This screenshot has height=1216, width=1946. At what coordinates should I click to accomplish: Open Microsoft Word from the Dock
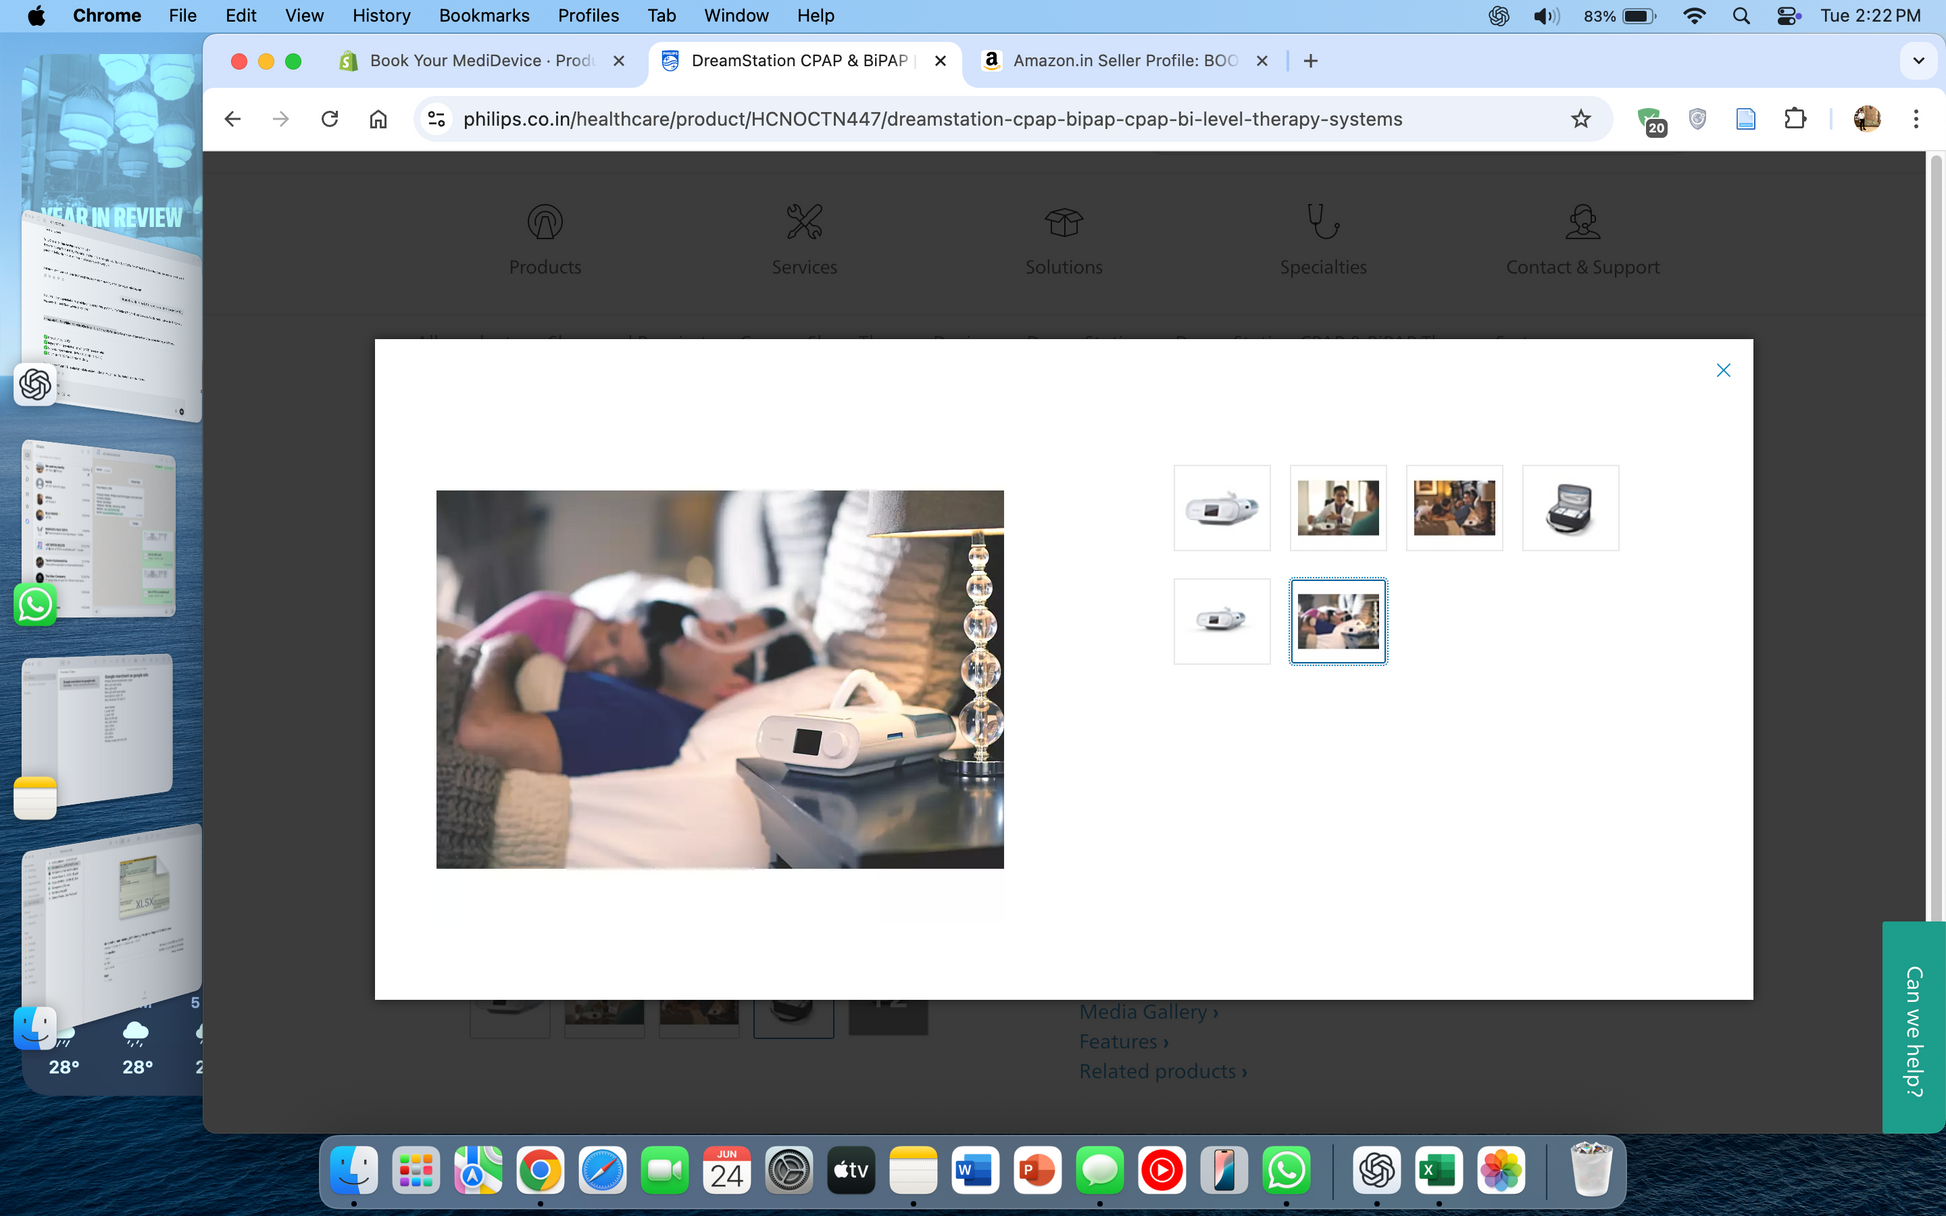click(975, 1170)
